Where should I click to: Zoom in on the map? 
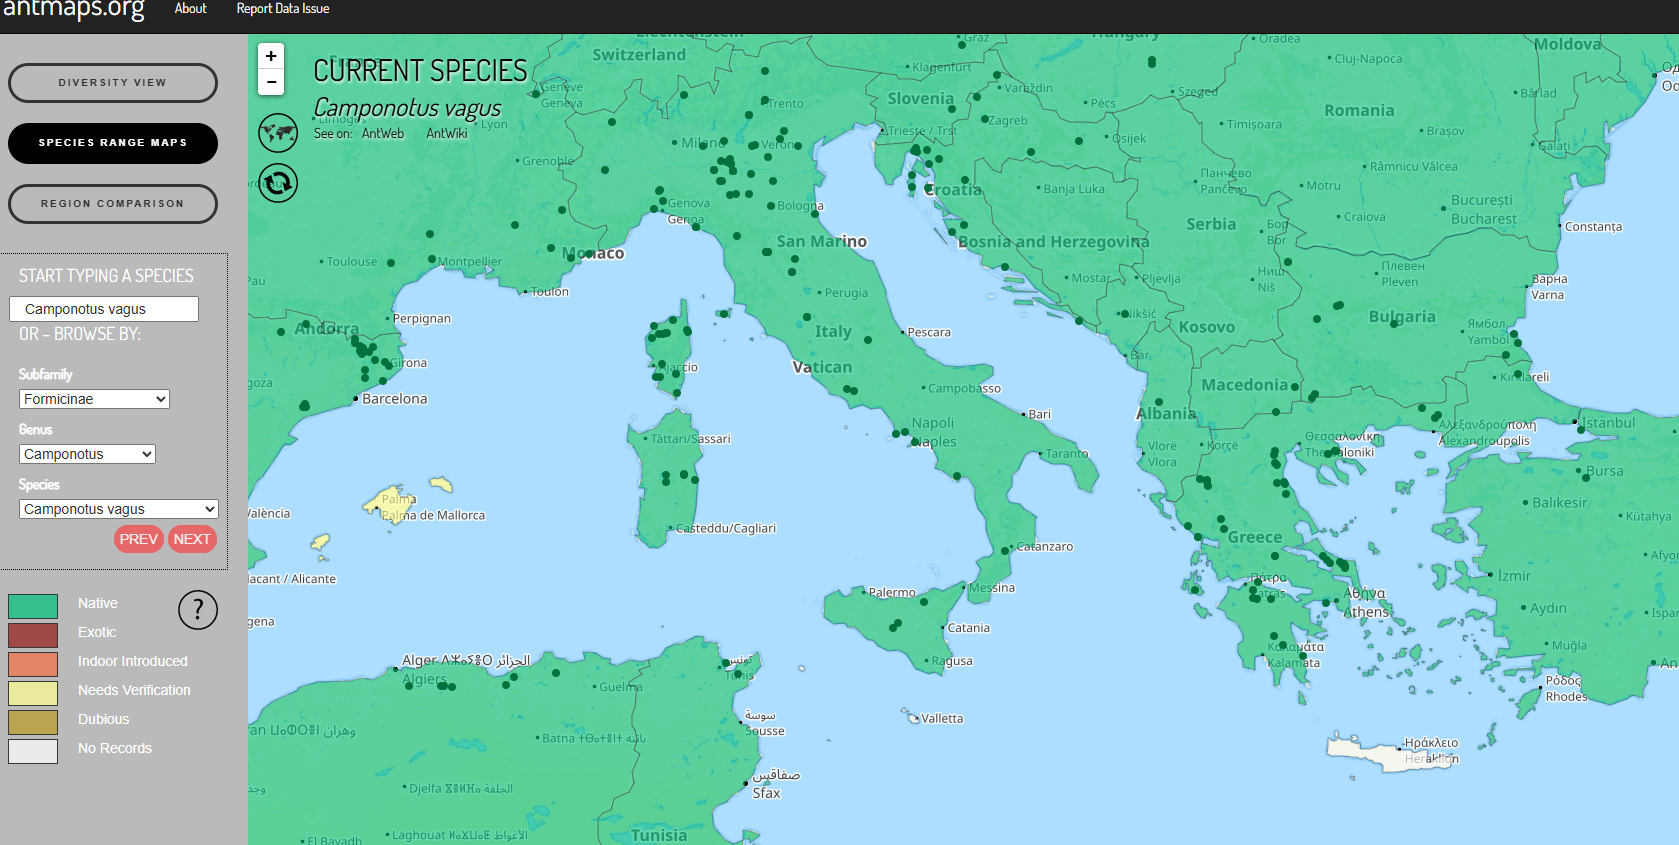click(271, 56)
